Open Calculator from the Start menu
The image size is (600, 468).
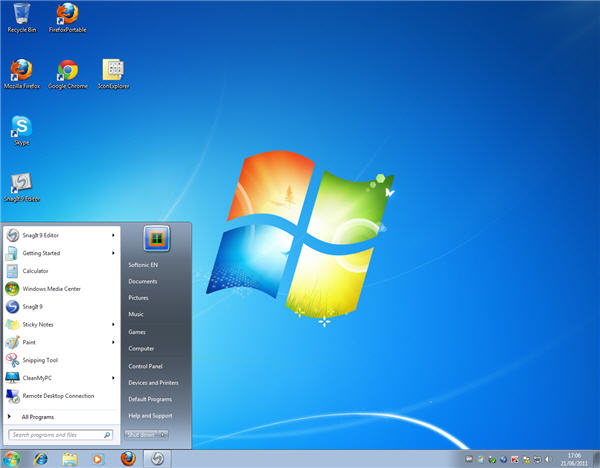click(x=35, y=271)
